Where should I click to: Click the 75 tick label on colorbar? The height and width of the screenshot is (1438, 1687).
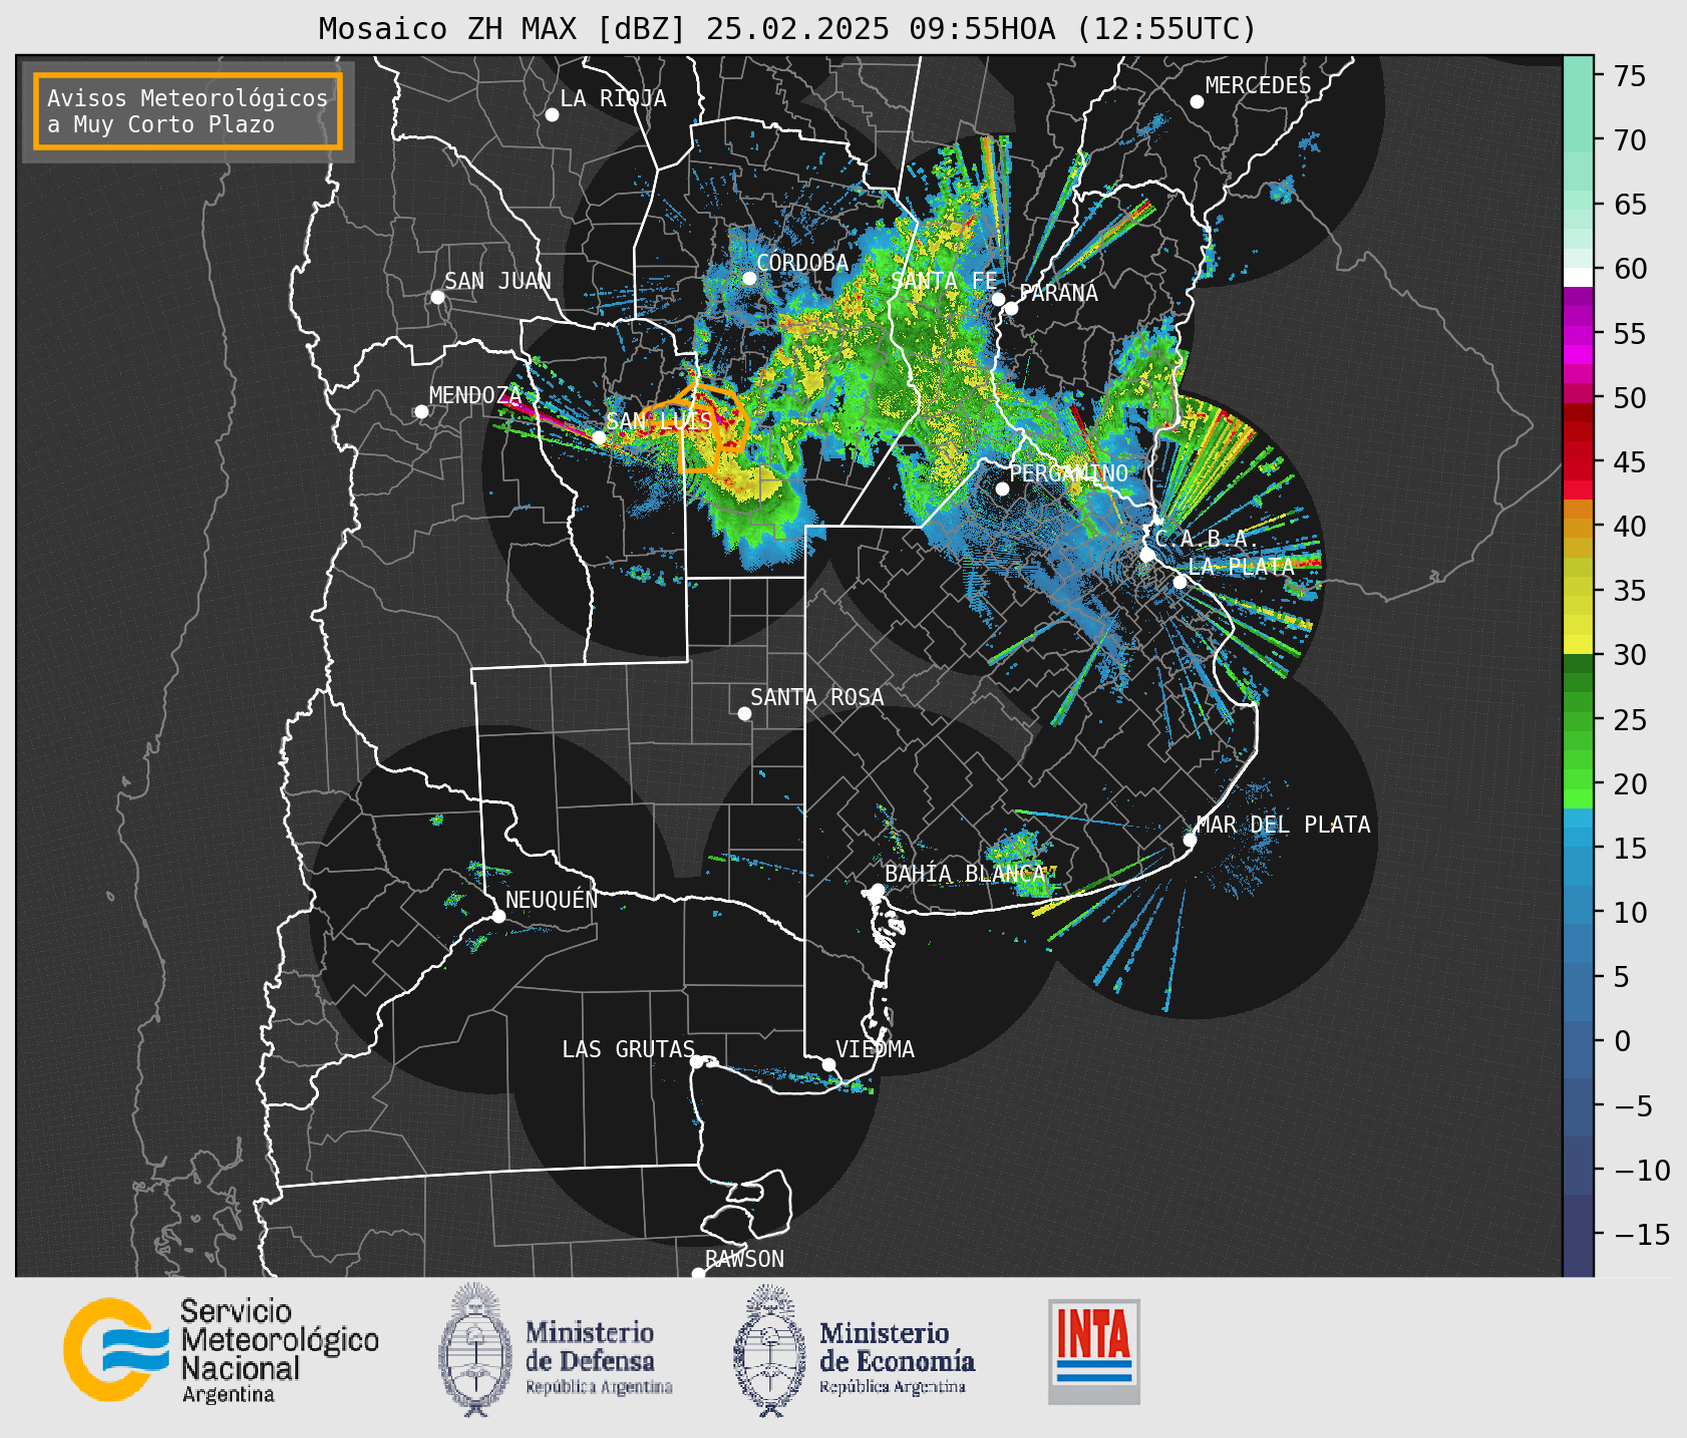[1627, 76]
